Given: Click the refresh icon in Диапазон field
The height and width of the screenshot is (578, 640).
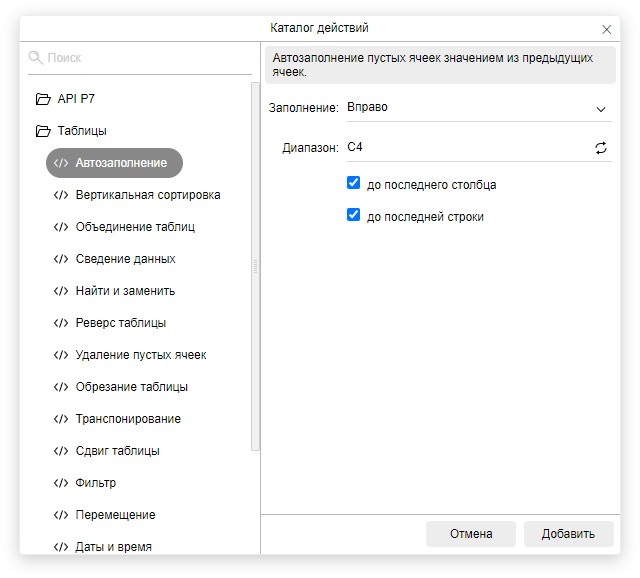Looking at the screenshot, I should [601, 148].
